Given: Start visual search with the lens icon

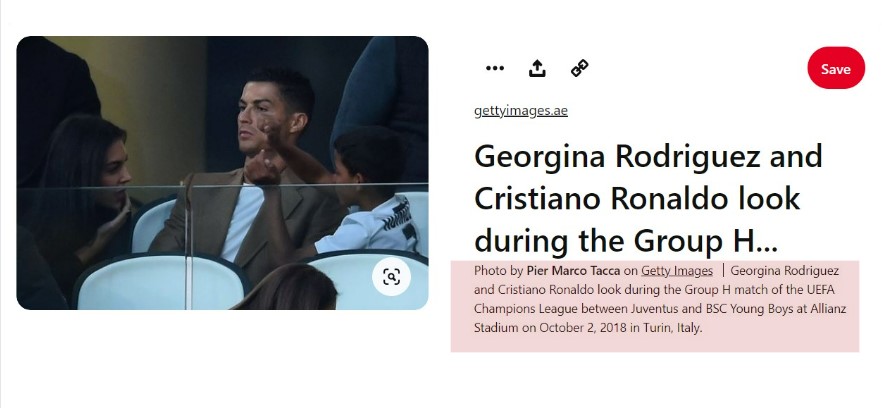Looking at the screenshot, I should click(391, 277).
